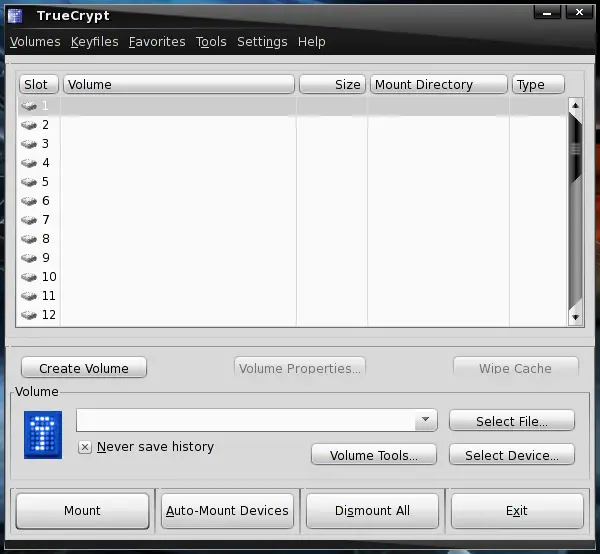Minimize the TrueCrypt window

(547, 13)
